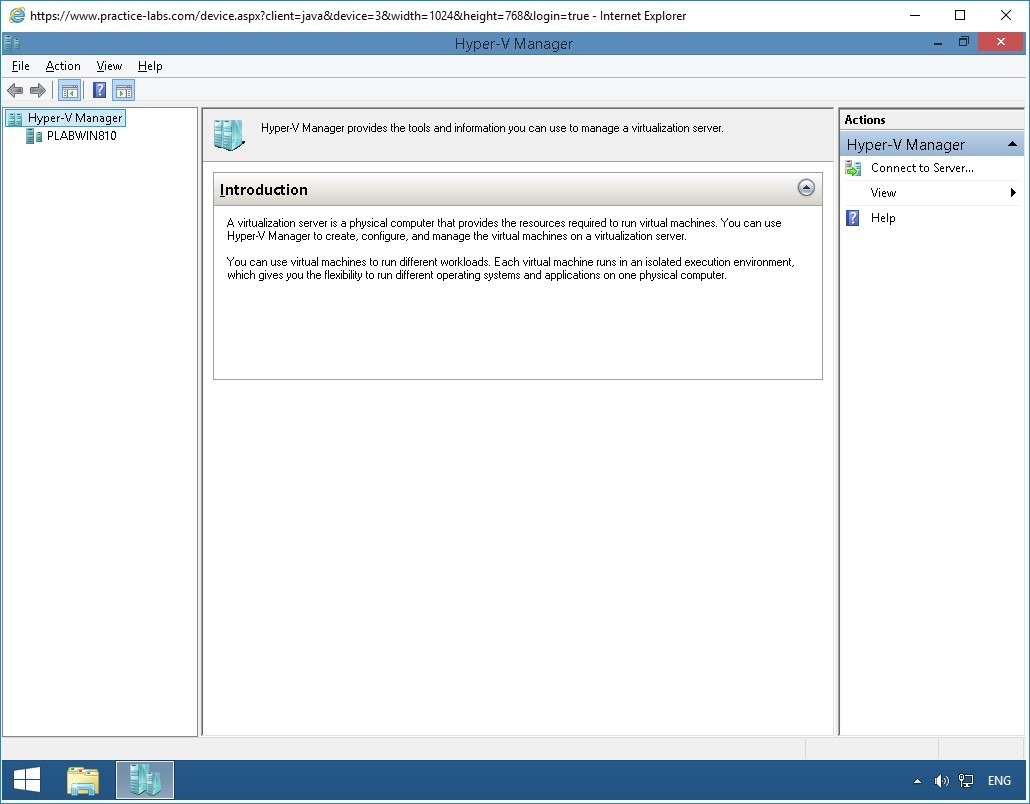Viewport: 1030px width, 804px height.
Task: Click the speaker volume control in taskbar
Action: pos(941,781)
